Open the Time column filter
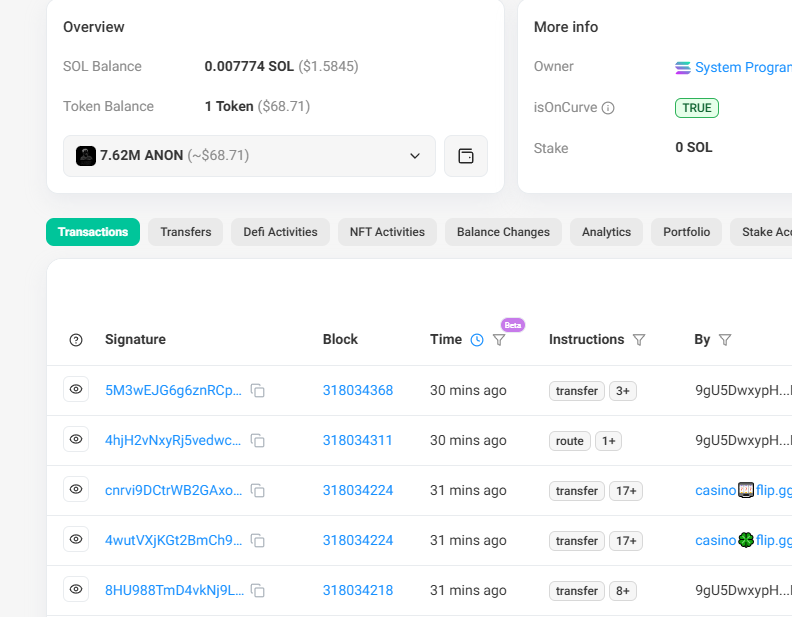 tap(499, 340)
